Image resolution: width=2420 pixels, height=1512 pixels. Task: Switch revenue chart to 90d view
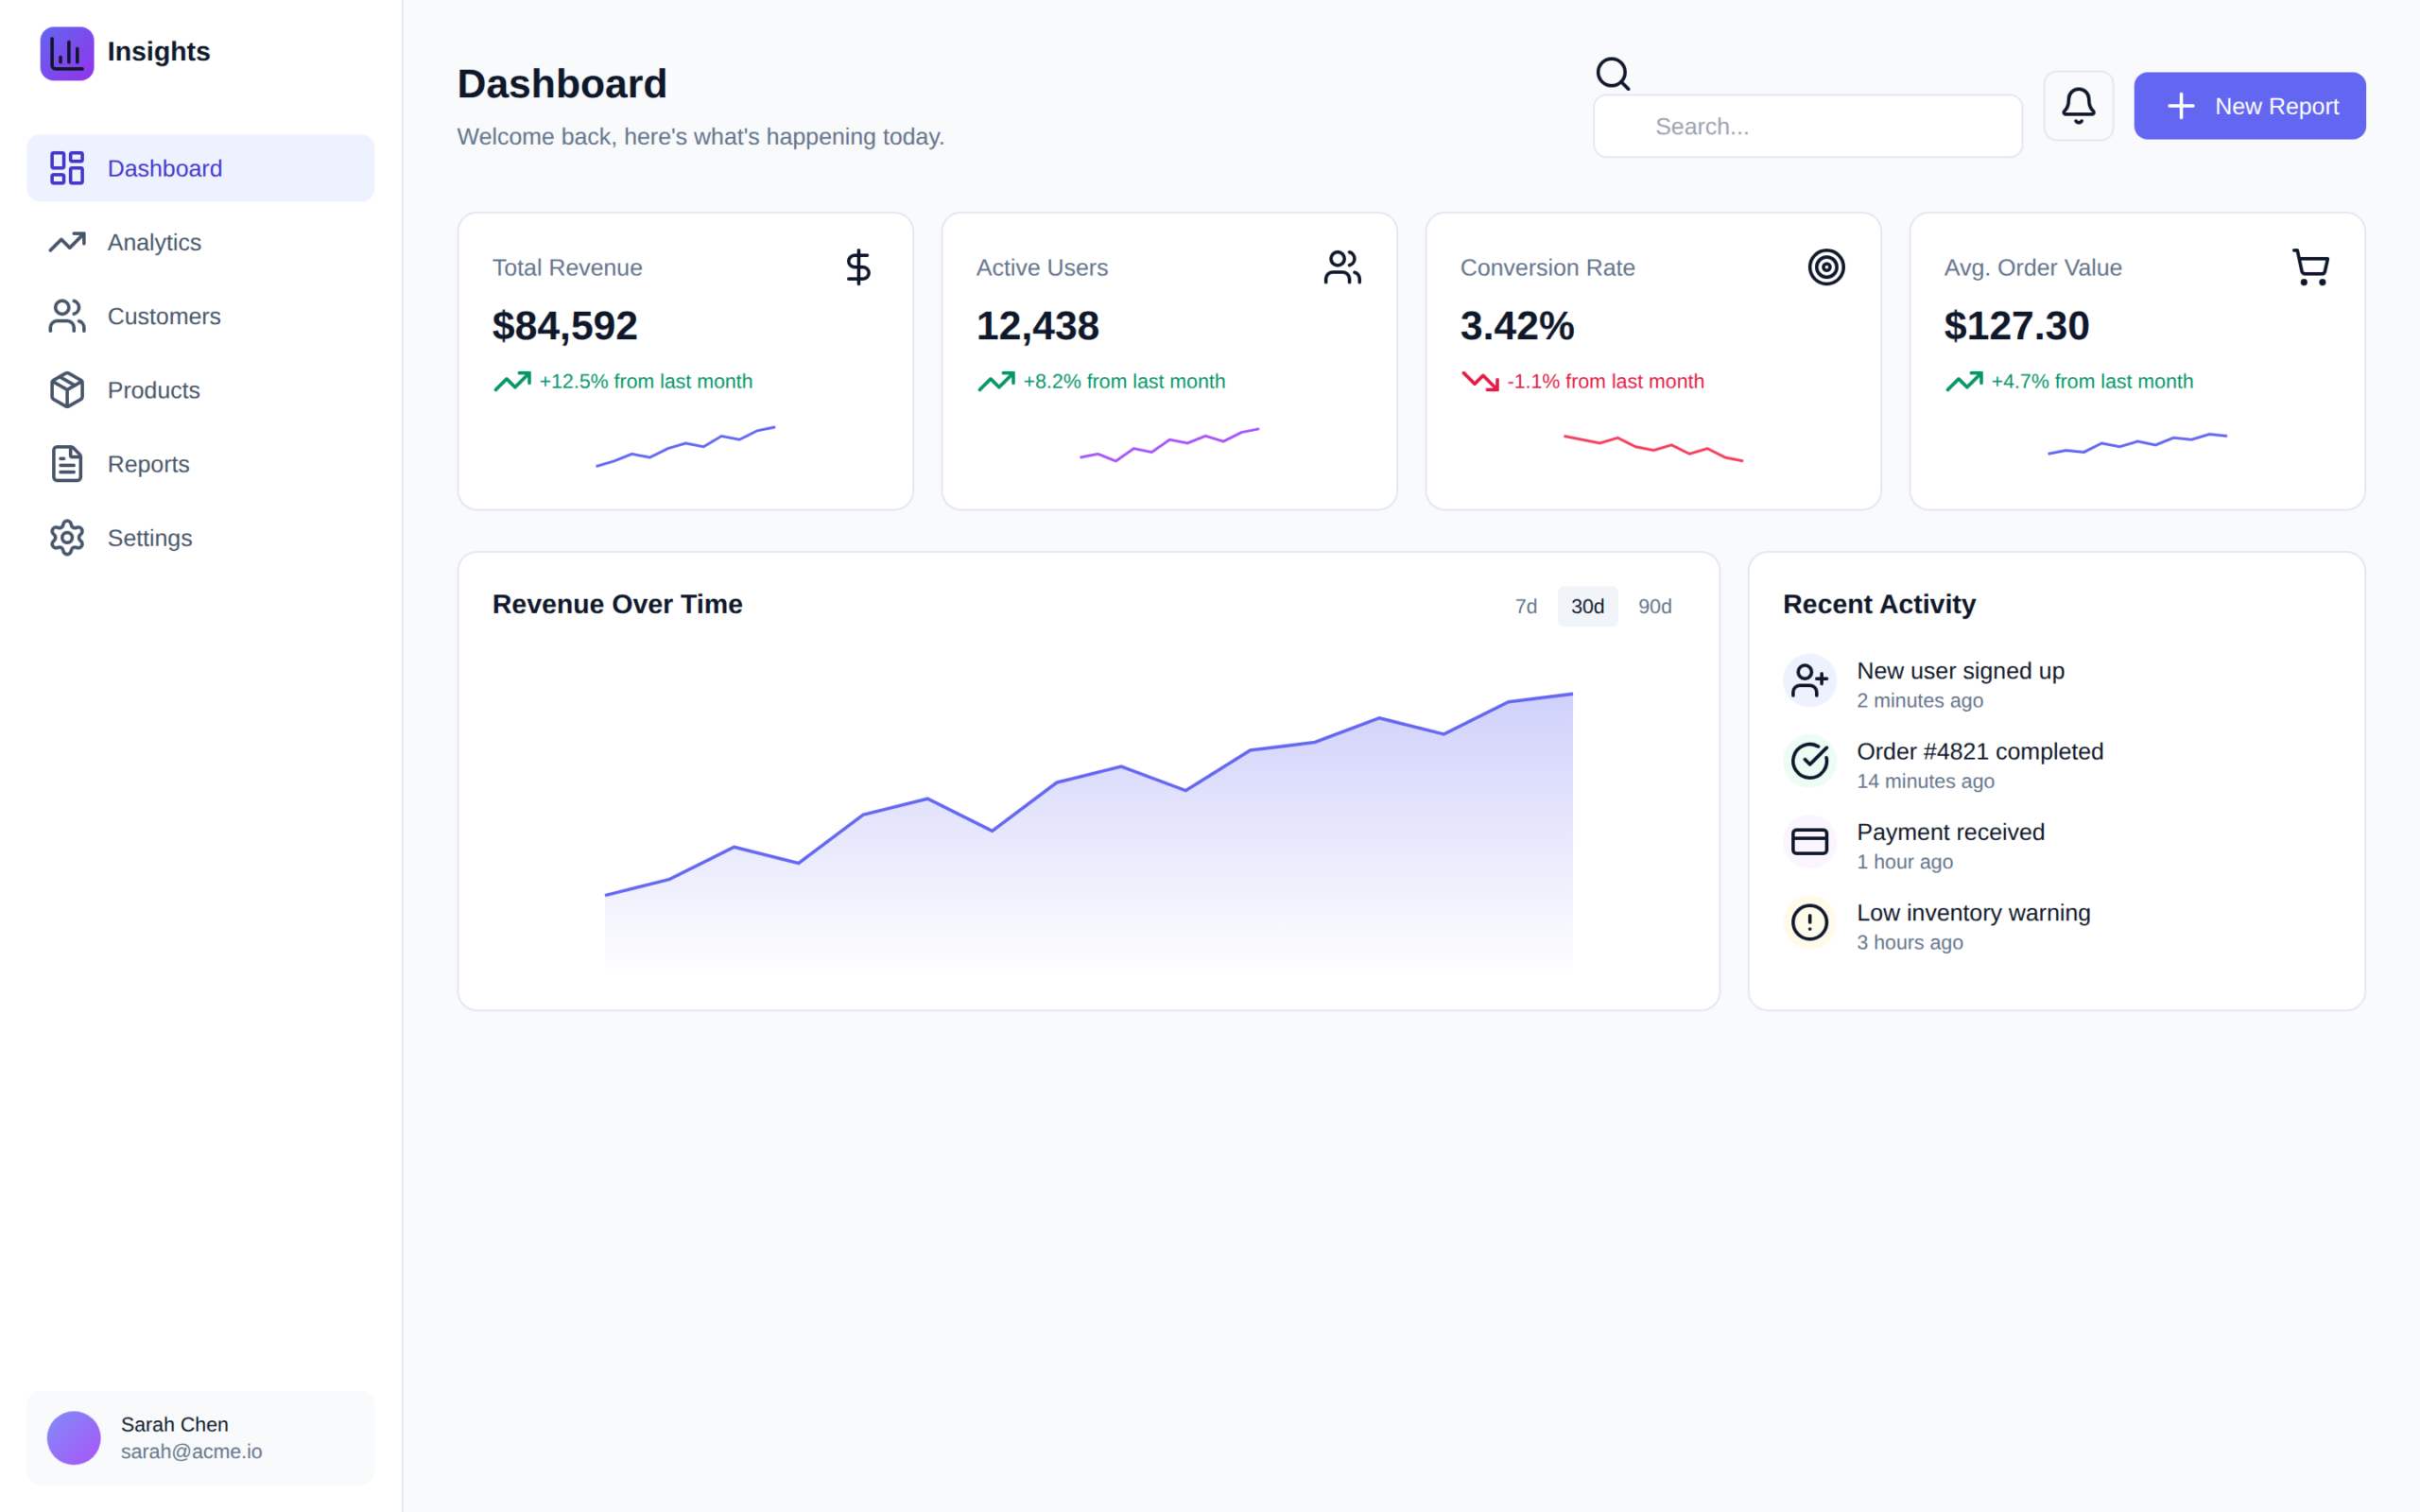[x=1655, y=606]
